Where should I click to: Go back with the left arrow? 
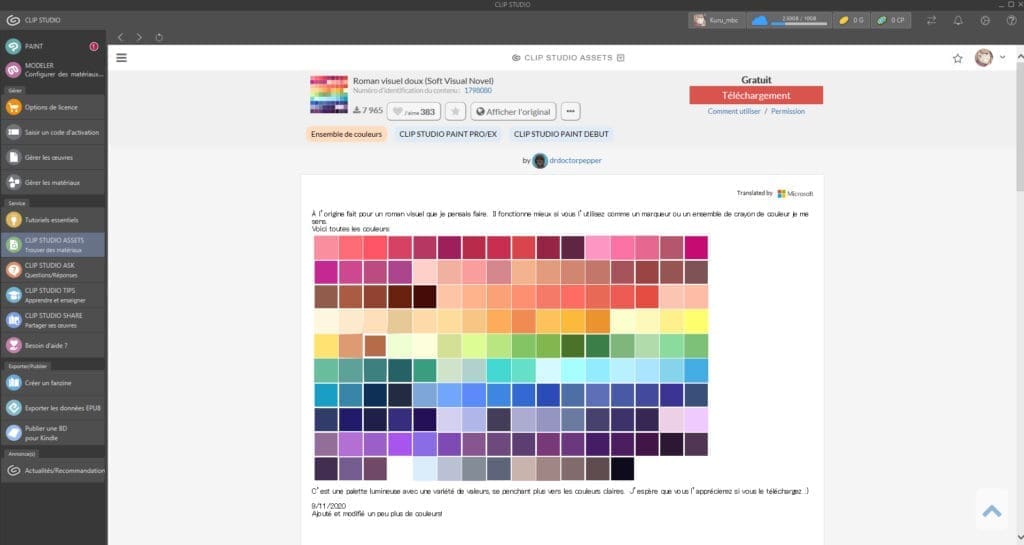(121, 37)
